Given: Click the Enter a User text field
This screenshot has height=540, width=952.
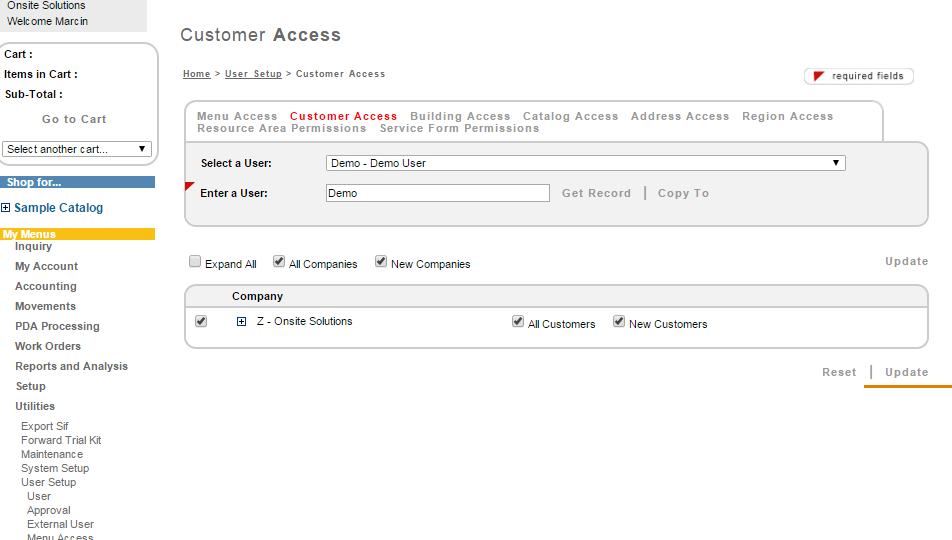Looking at the screenshot, I should coord(437,193).
